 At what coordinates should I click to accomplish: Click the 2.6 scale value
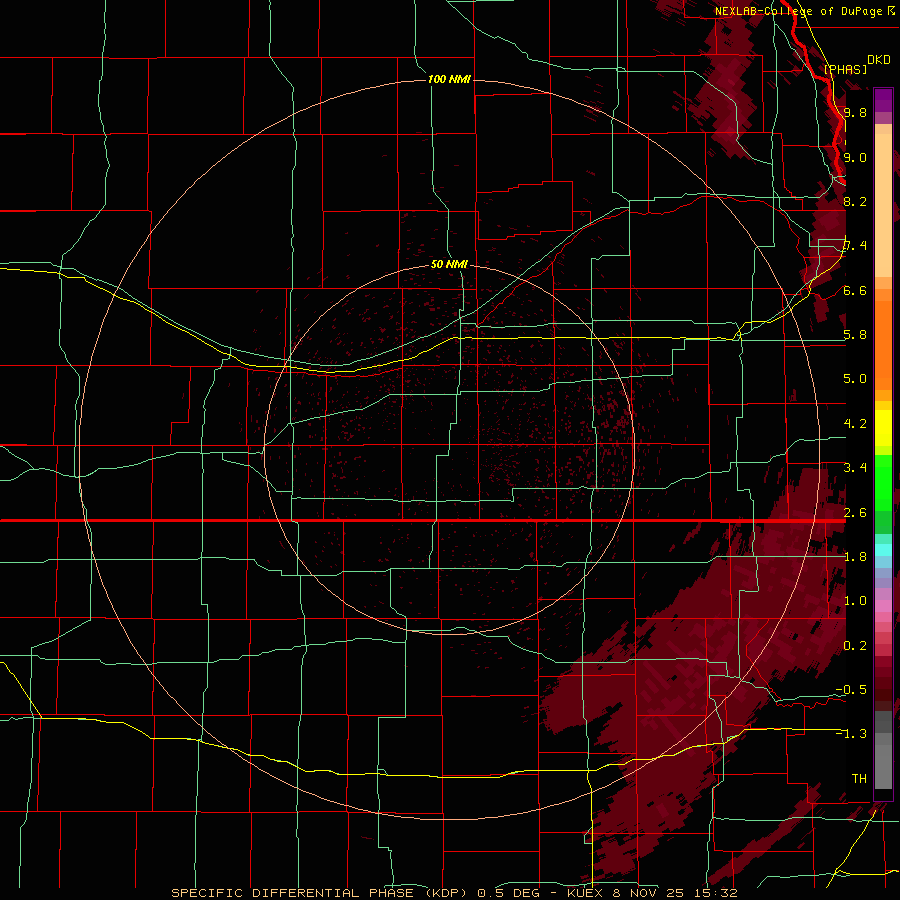tap(855, 512)
